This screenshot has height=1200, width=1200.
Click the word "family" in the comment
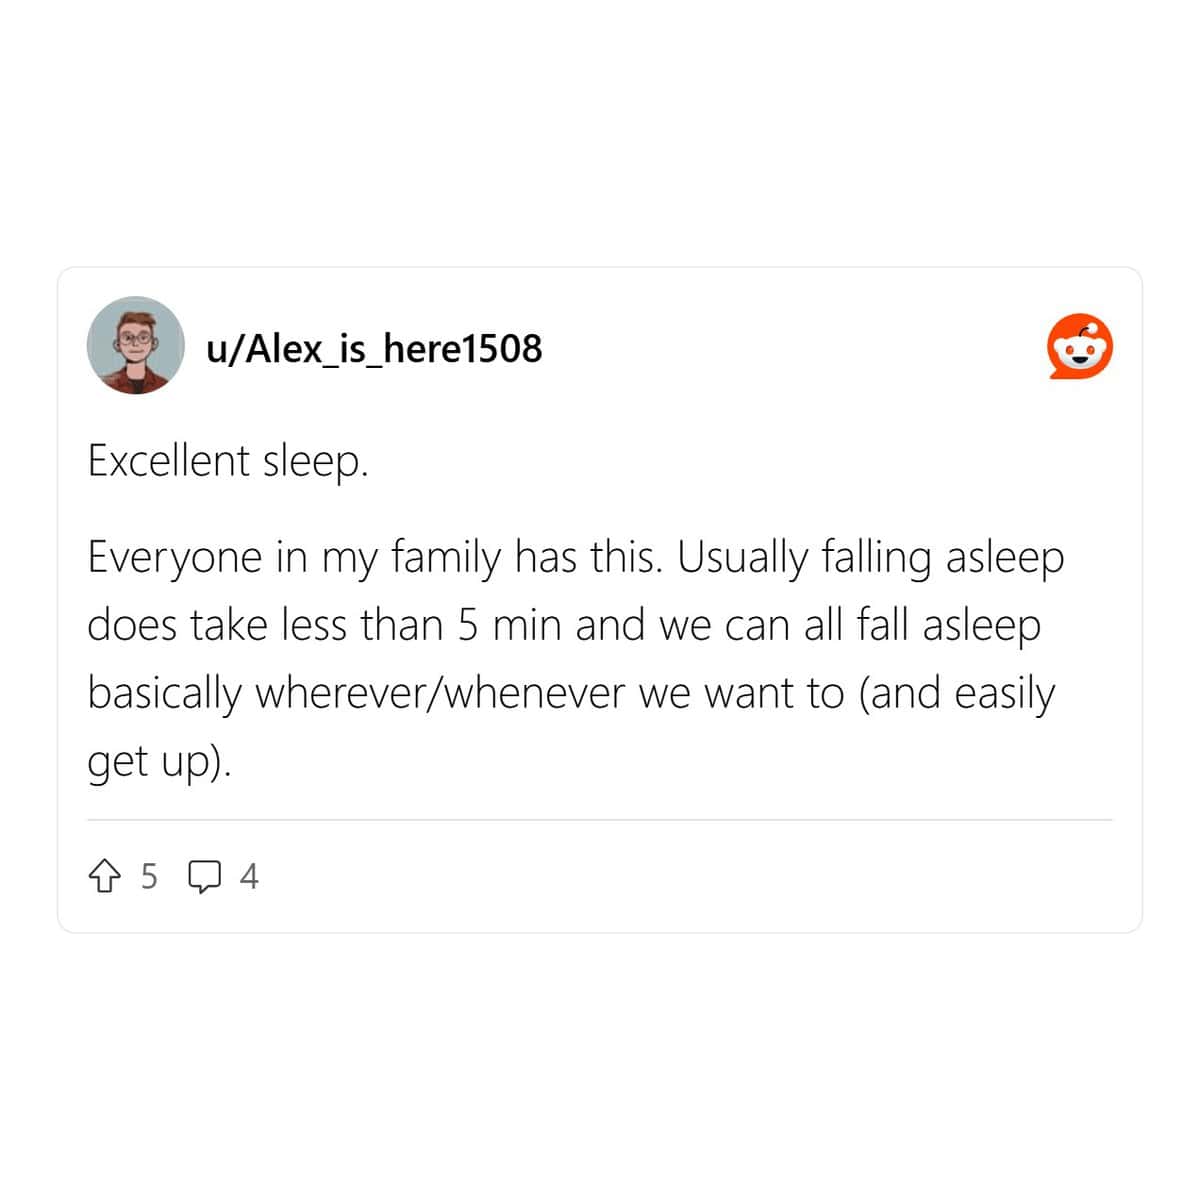pos(446,557)
